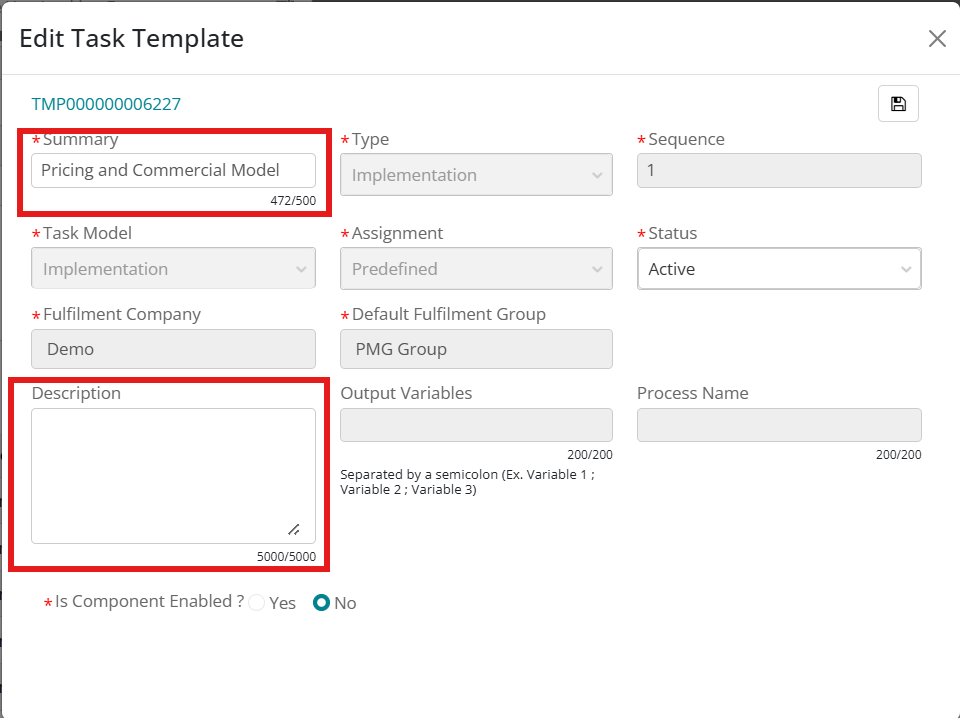Select No for Is Component Enabled
Image resolution: width=960 pixels, height=718 pixels.
pos(322,603)
